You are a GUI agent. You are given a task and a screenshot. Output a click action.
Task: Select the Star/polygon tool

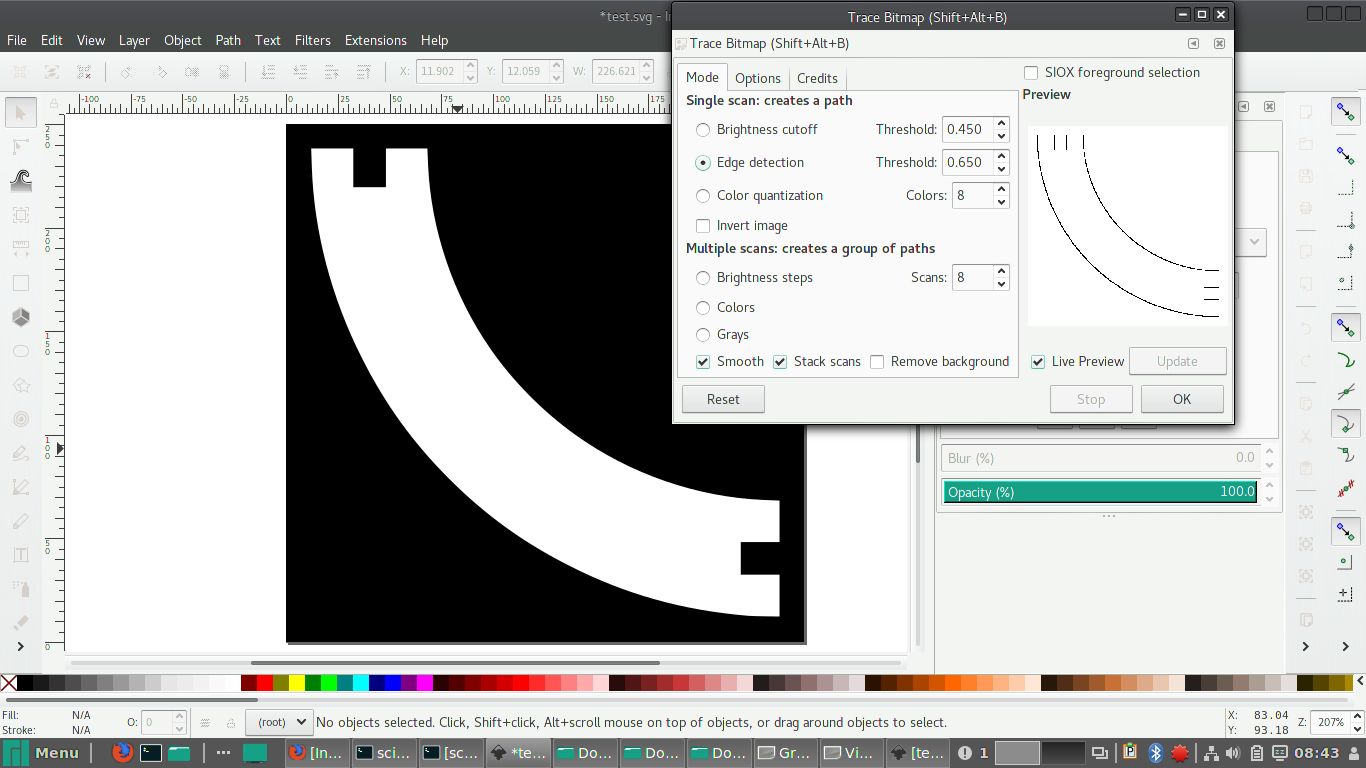(20, 385)
